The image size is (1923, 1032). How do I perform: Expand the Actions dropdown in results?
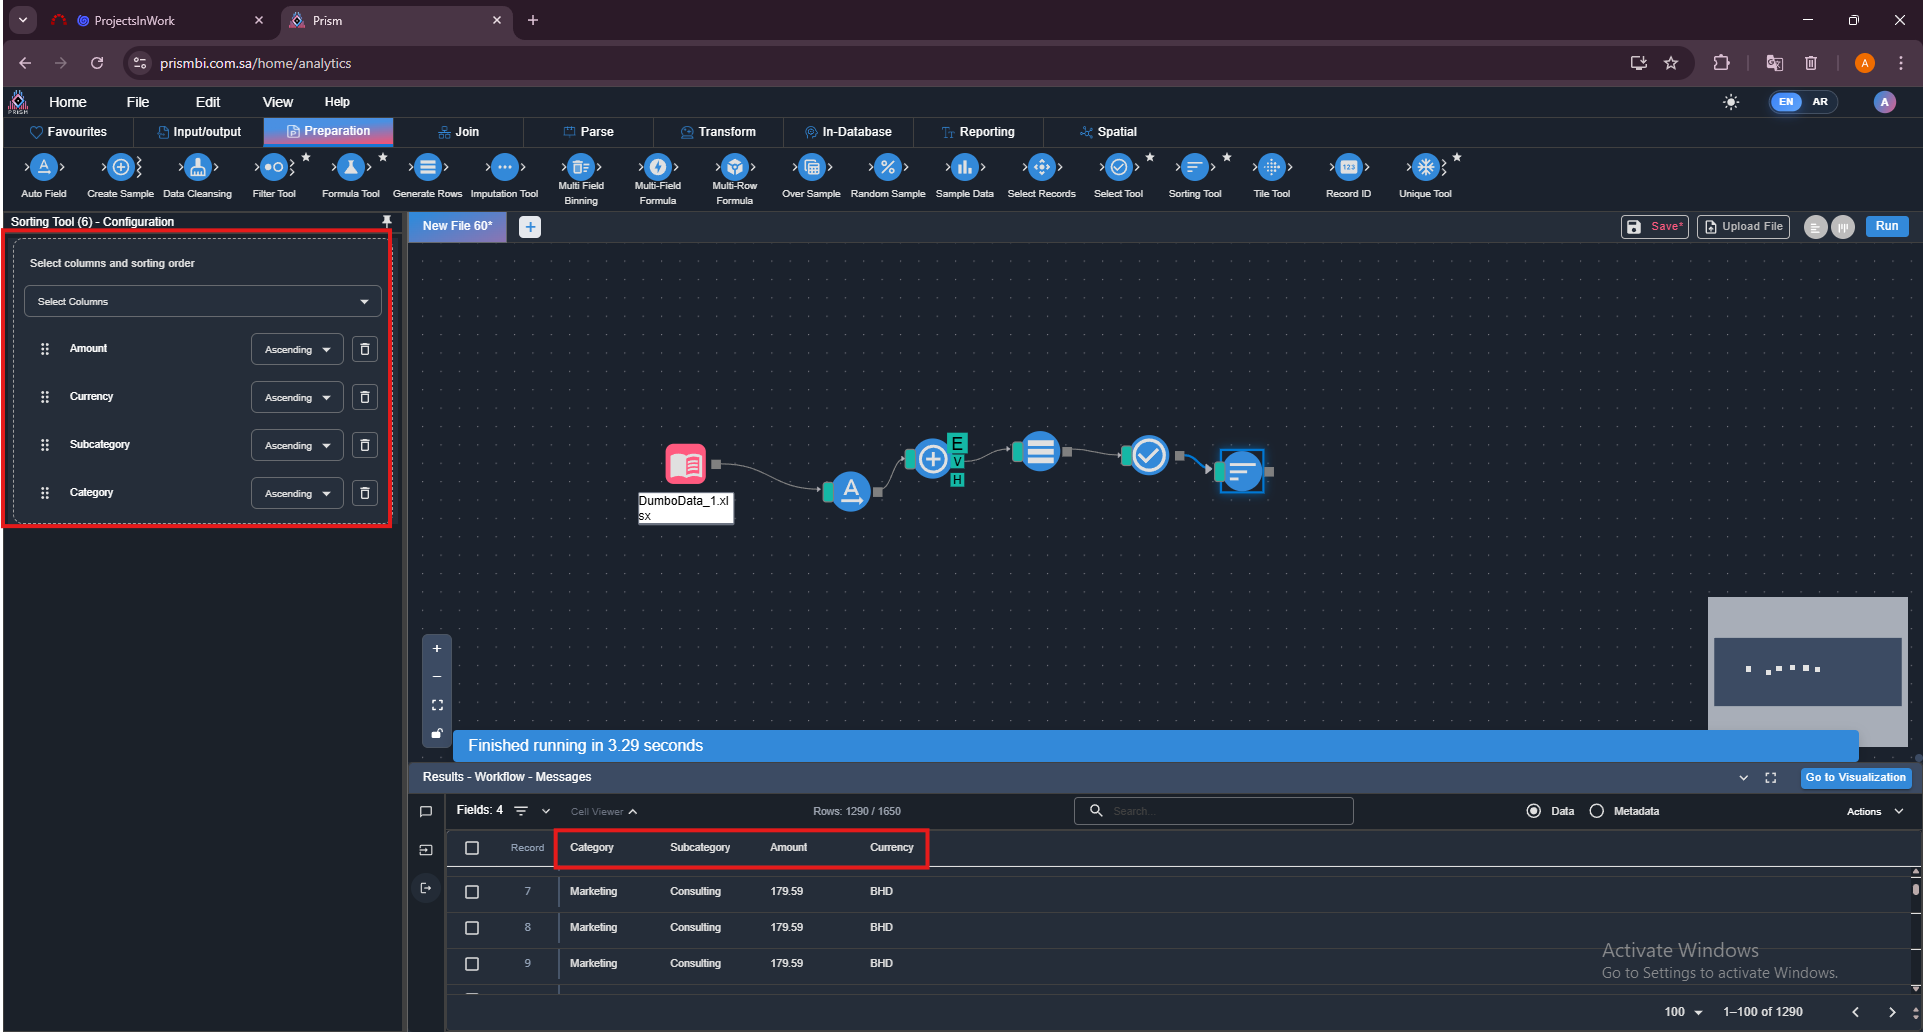[1875, 811]
